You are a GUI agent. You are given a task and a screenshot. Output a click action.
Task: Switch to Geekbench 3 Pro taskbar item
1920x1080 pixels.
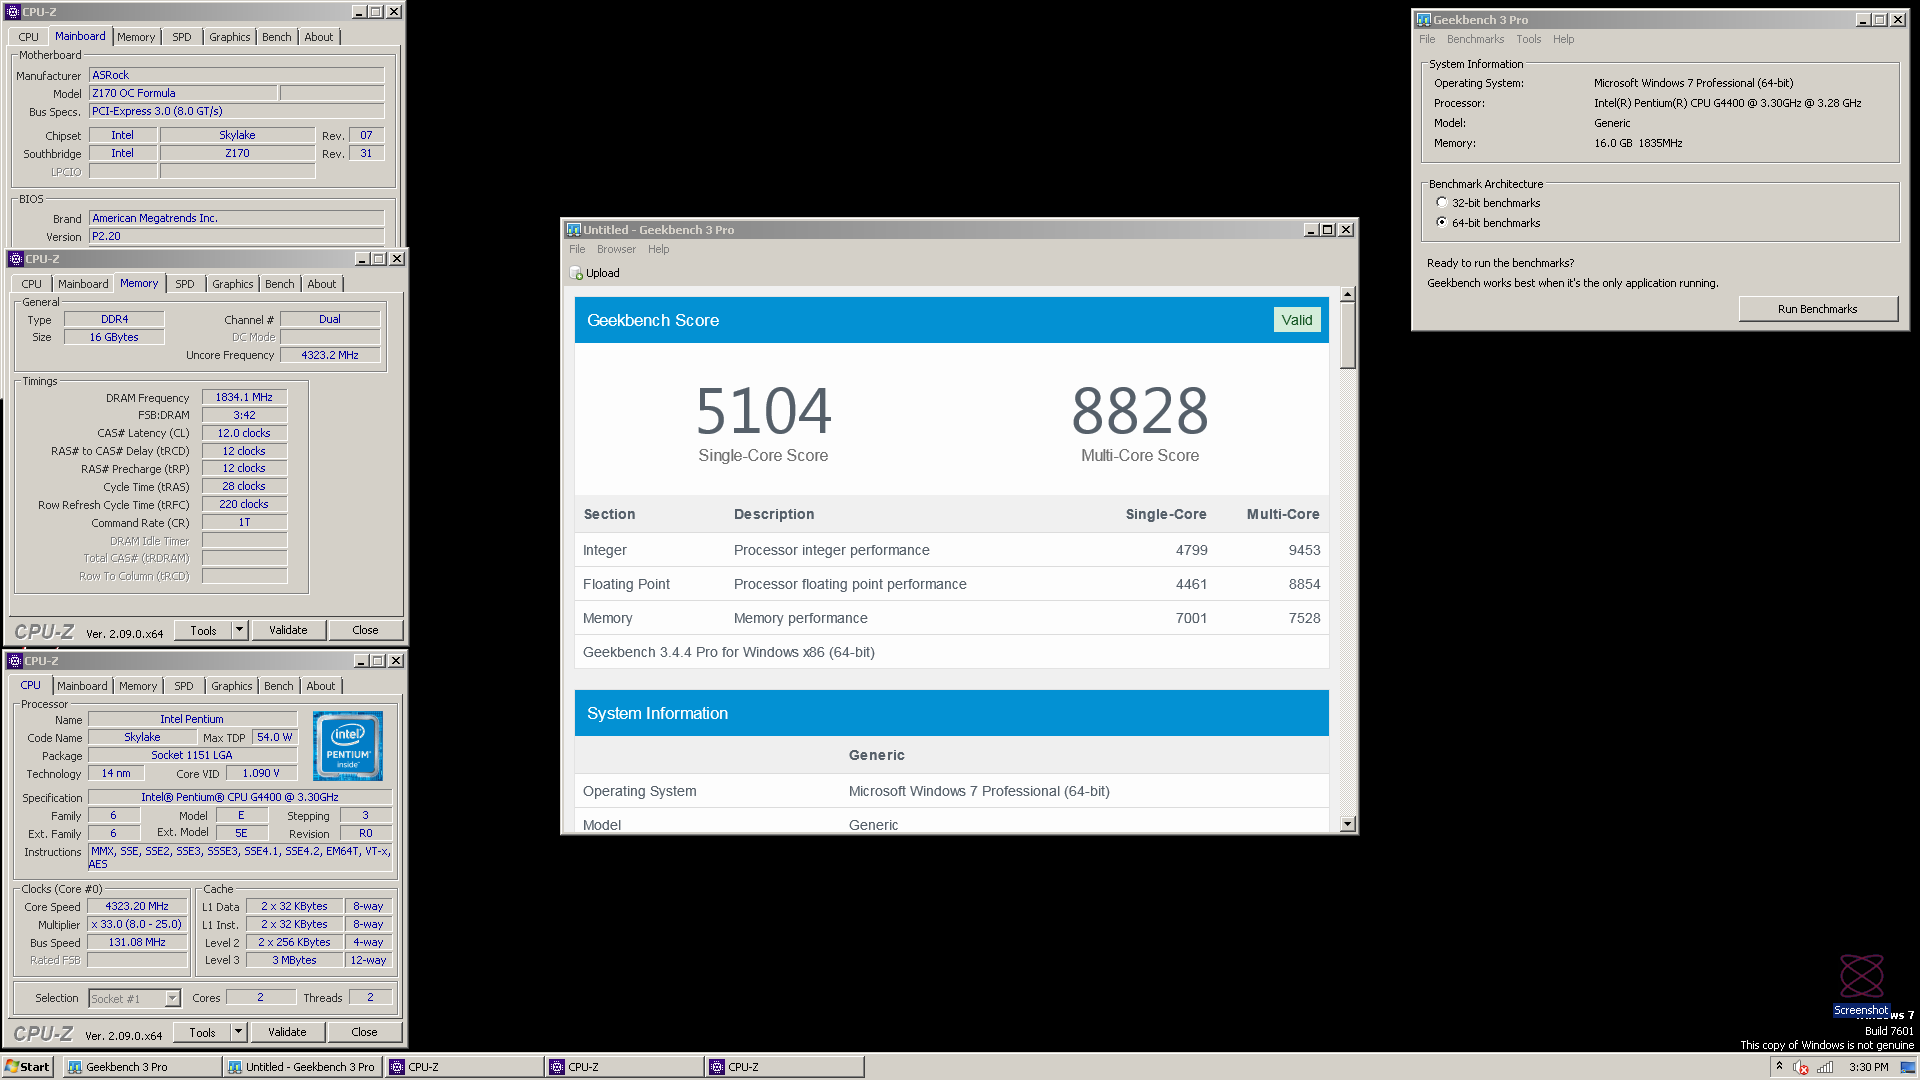click(142, 1067)
